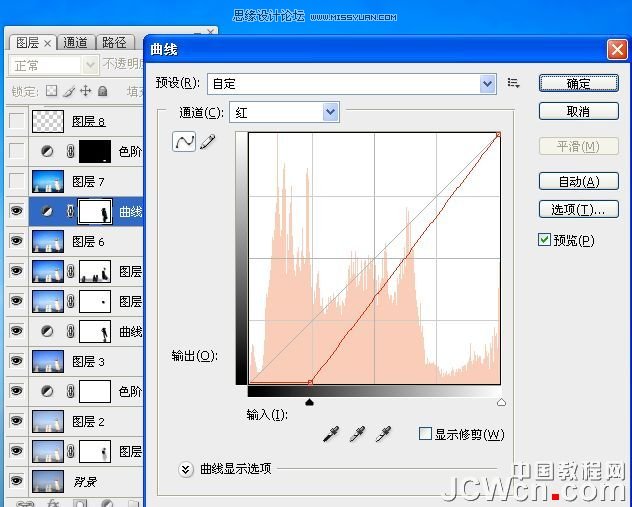Pick the white point eyedropper
This screenshot has height=507, width=632.
pyautogui.click(x=383, y=434)
